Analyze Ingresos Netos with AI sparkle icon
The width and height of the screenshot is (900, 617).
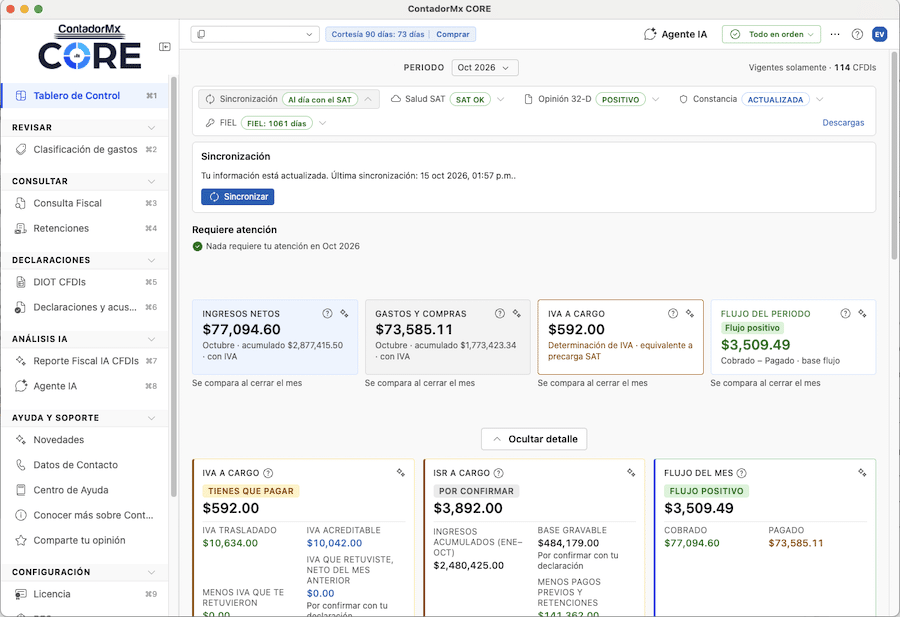point(344,313)
